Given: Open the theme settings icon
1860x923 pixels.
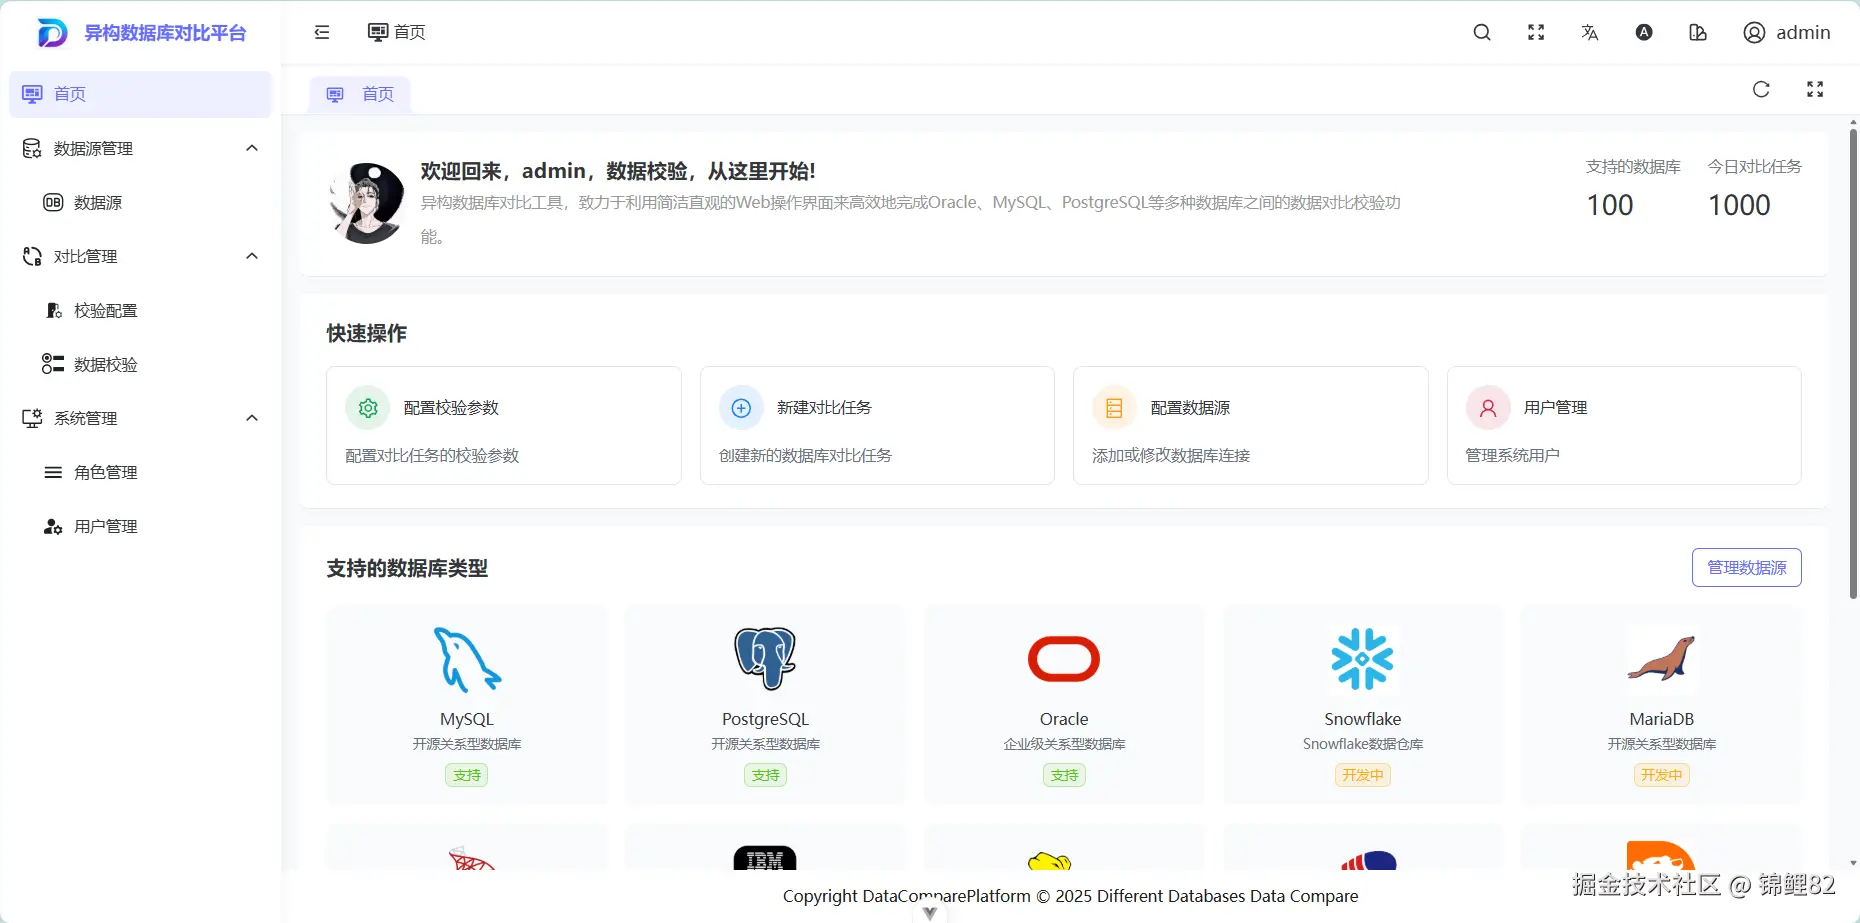Looking at the screenshot, I should pyautogui.click(x=1698, y=32).
